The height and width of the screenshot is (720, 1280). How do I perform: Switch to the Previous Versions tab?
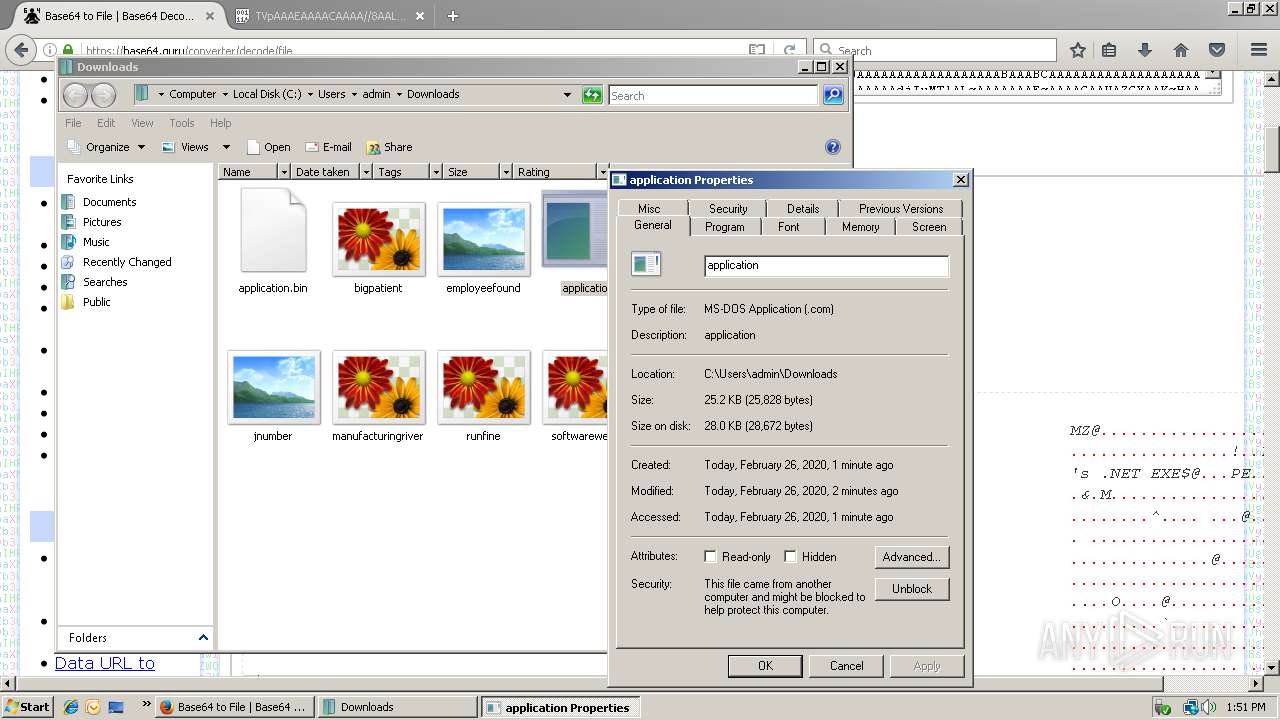[x=901, y=208]
